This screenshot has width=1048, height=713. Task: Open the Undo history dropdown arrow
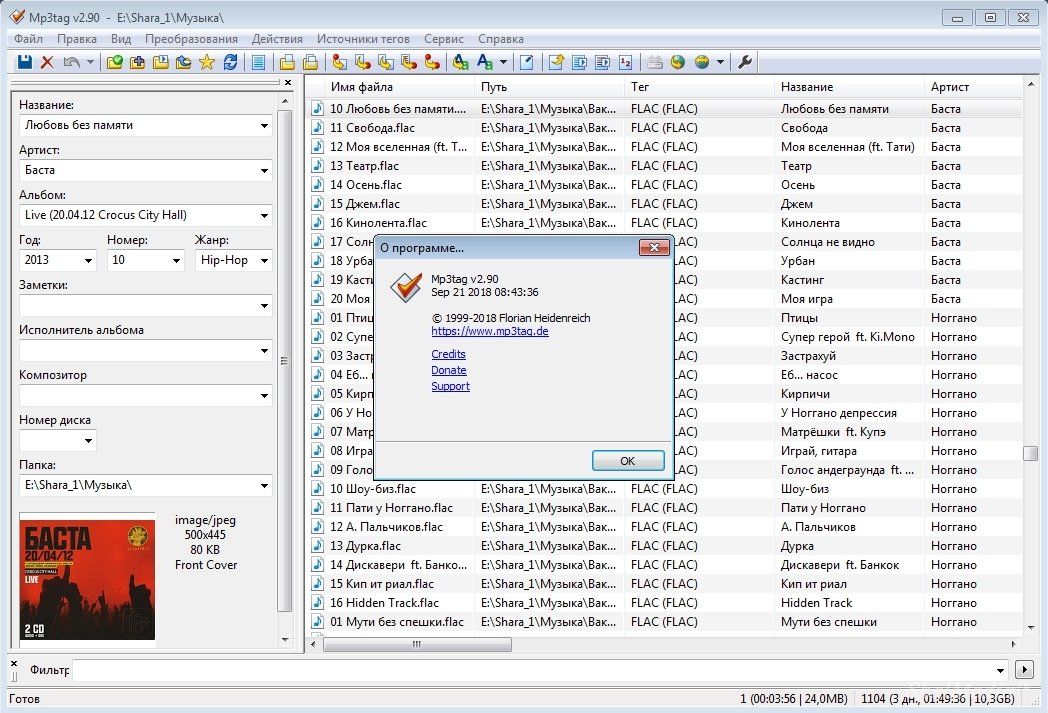pos(90,62)
